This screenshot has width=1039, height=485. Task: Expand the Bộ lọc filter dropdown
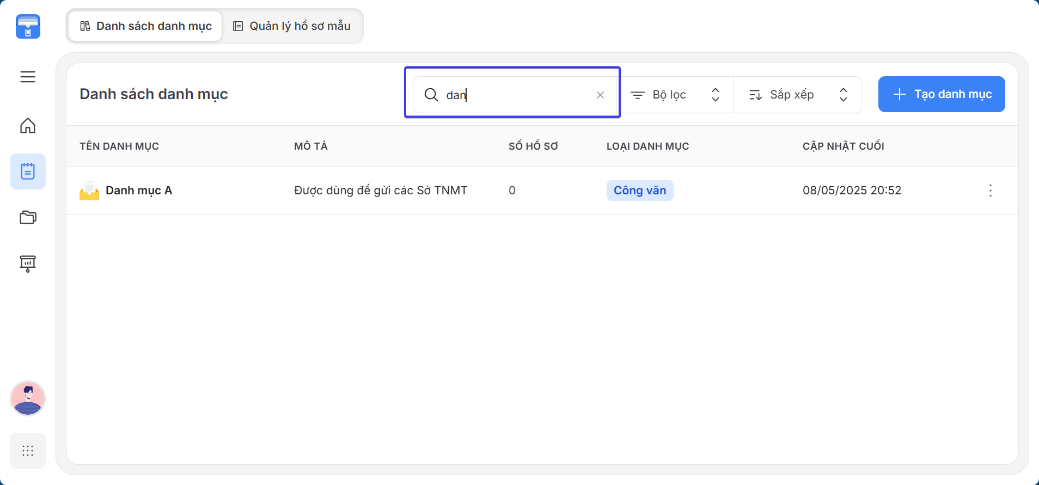(x=676, y=95)
